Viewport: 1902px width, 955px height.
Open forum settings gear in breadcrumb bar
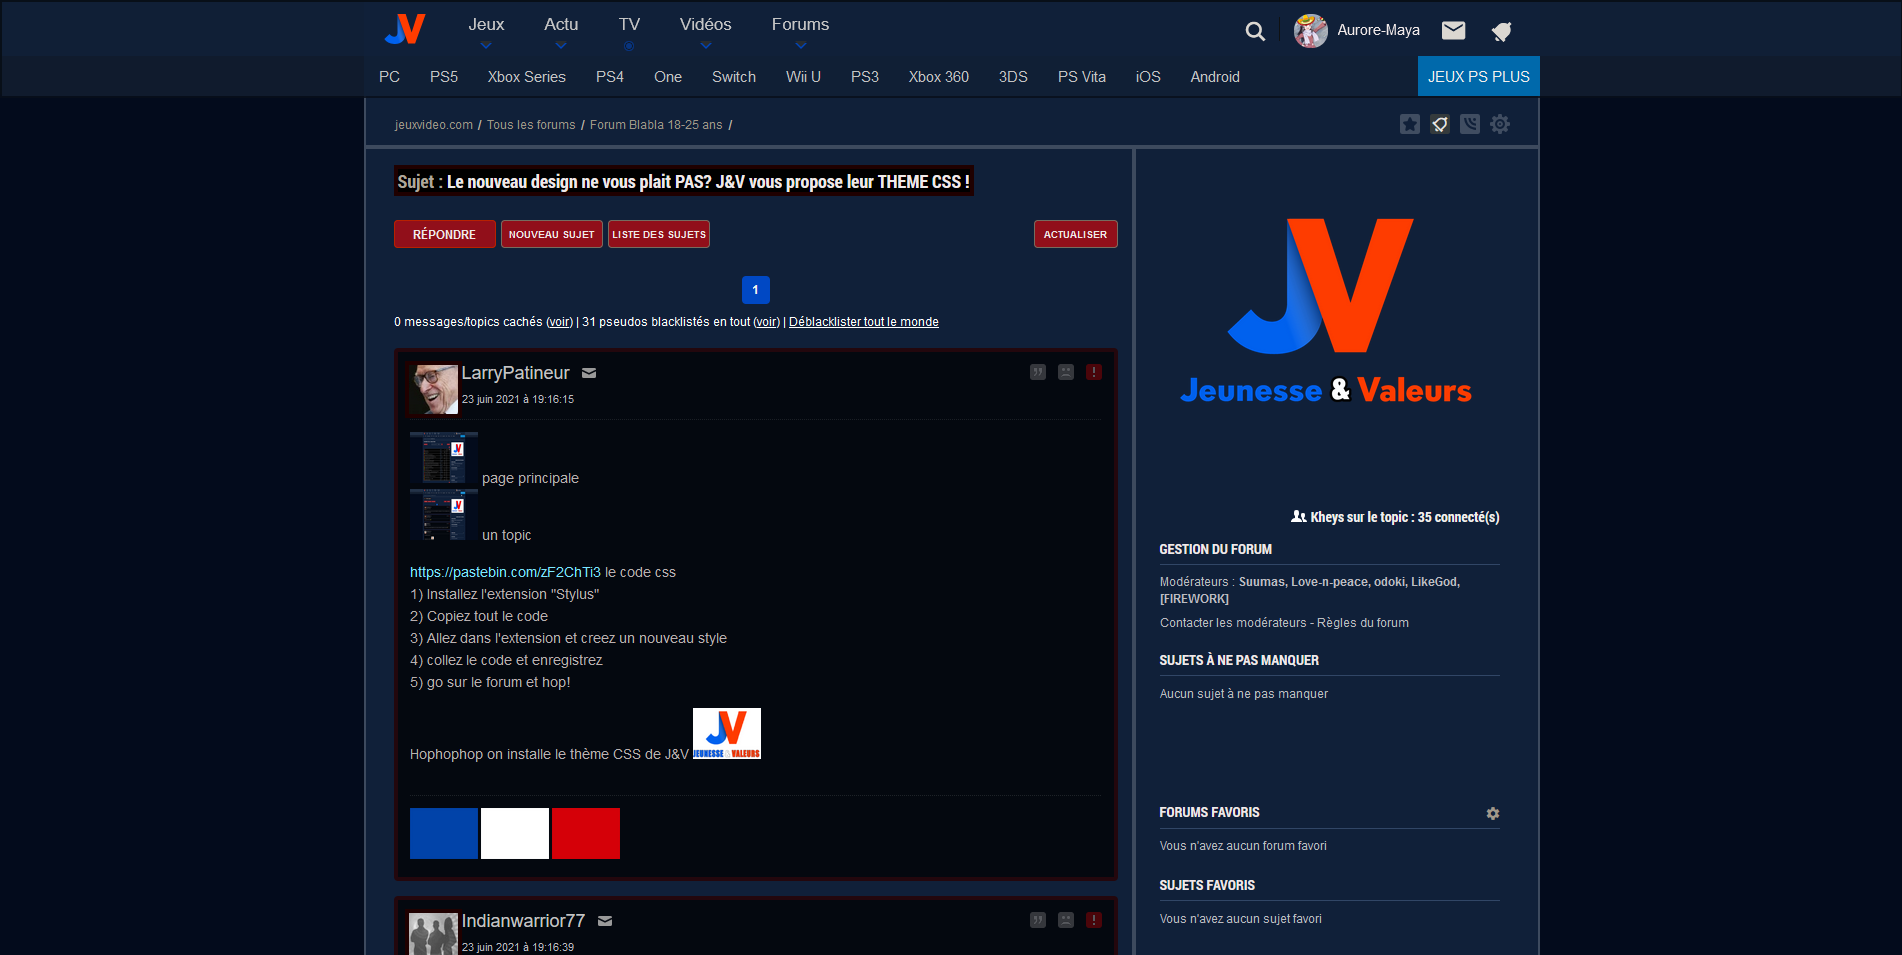pyautogui.click(x=1500, y=124)
